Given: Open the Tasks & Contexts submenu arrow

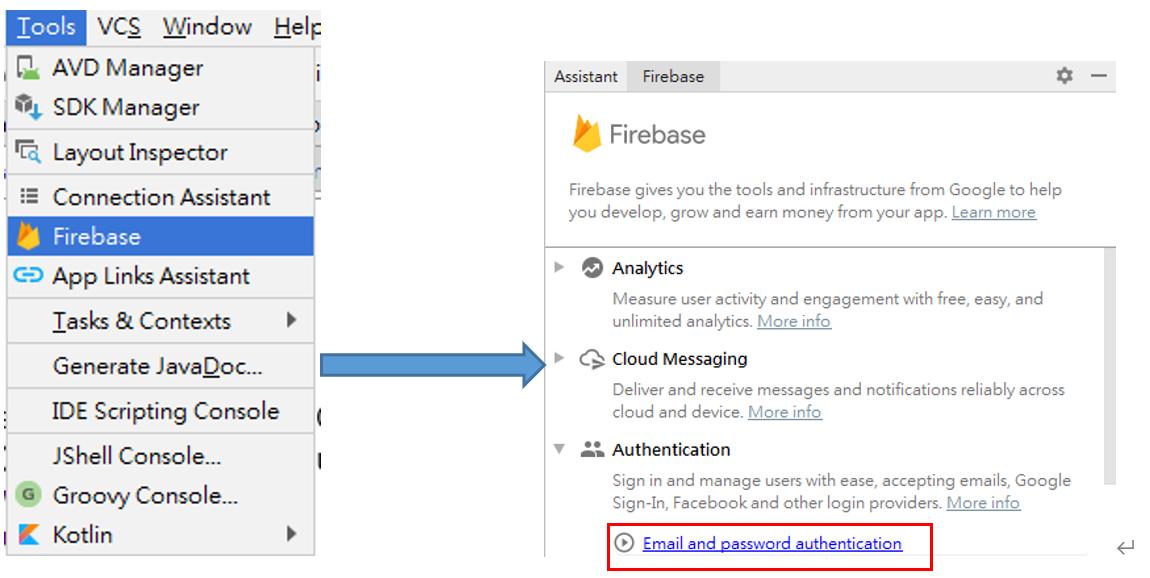Looking at the screenshot, I should point(291,320).
